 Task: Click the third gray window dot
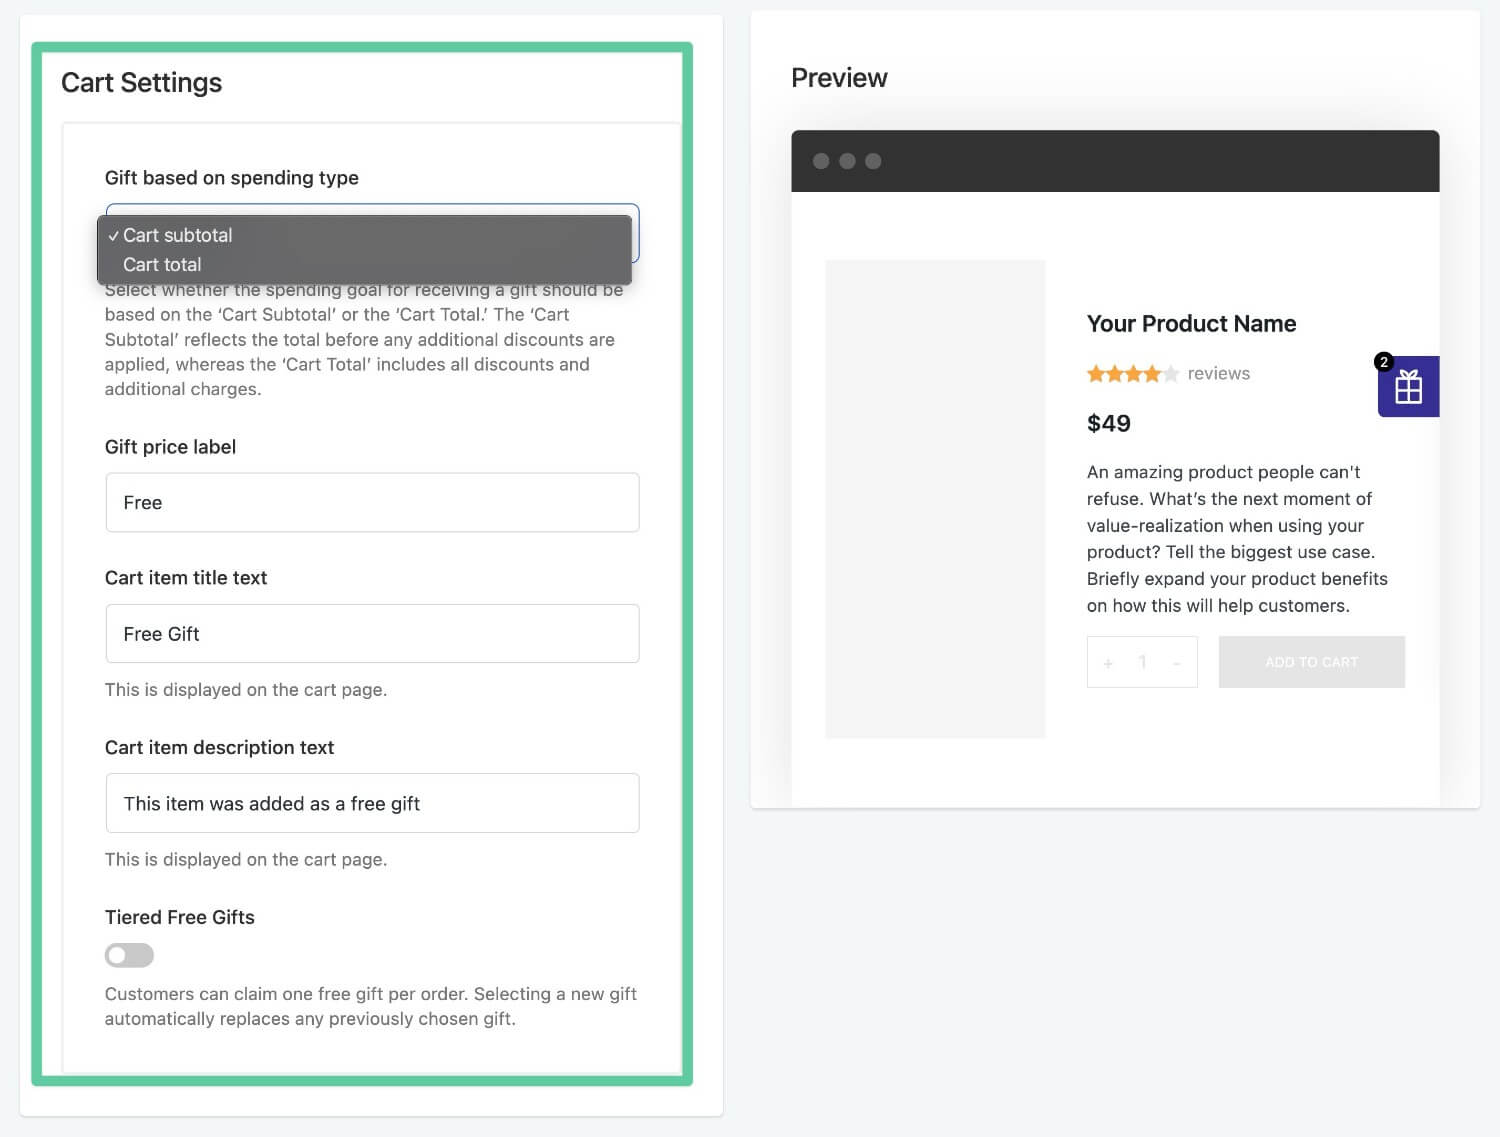tap(873, 161)
